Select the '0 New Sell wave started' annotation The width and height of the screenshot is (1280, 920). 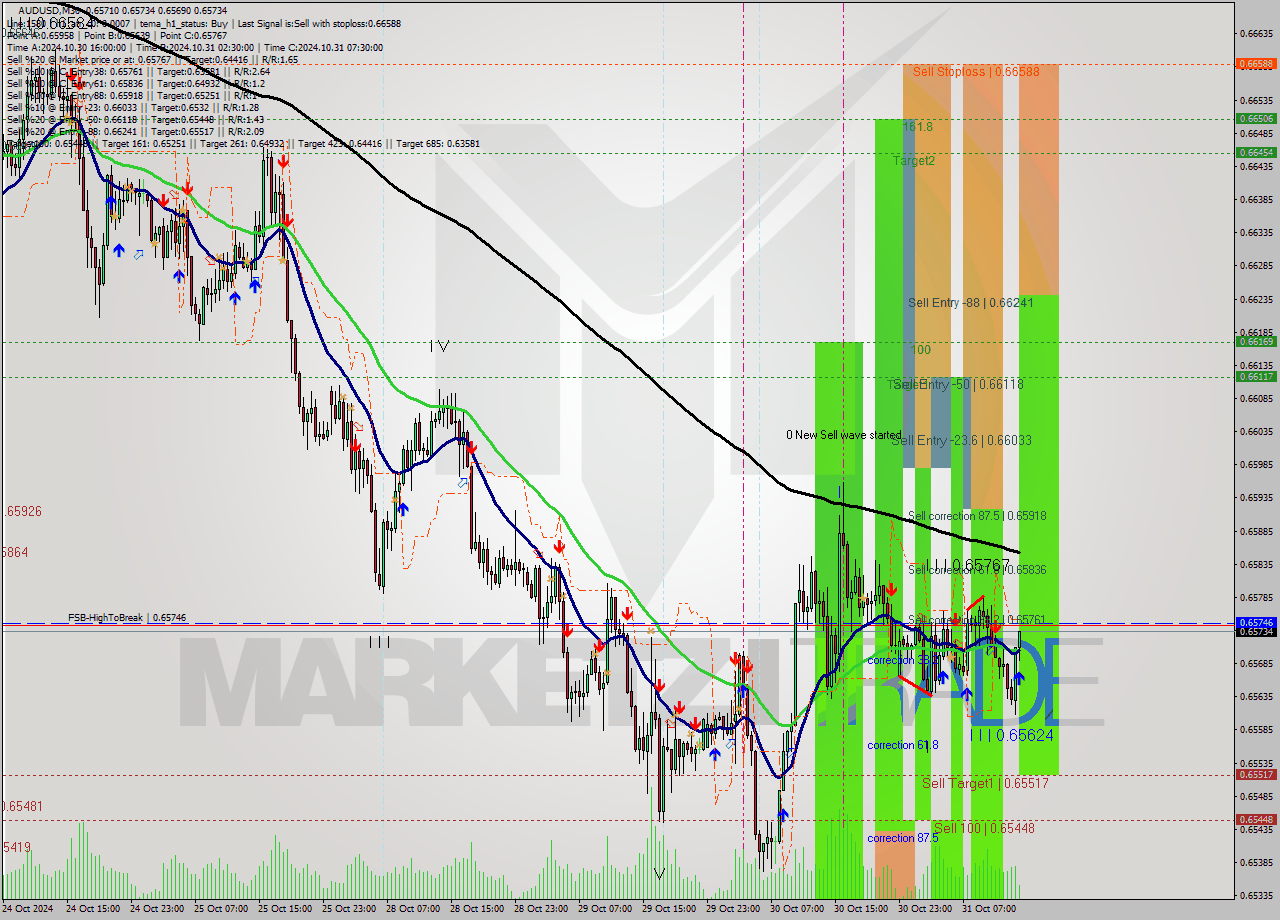(x=843, y=435)
